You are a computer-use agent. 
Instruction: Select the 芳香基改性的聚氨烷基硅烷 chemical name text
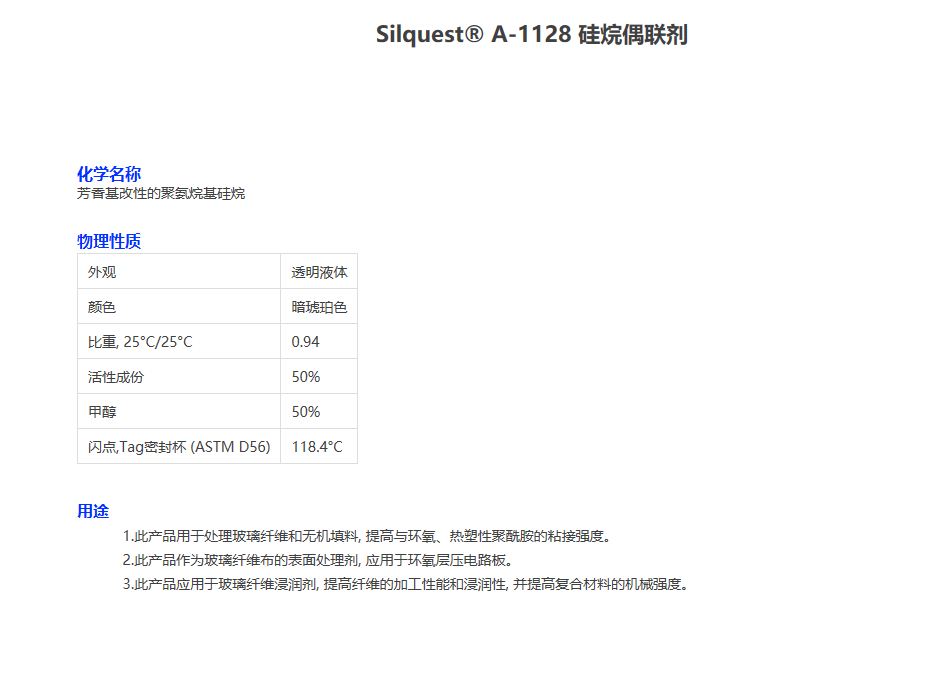point(161,194)
